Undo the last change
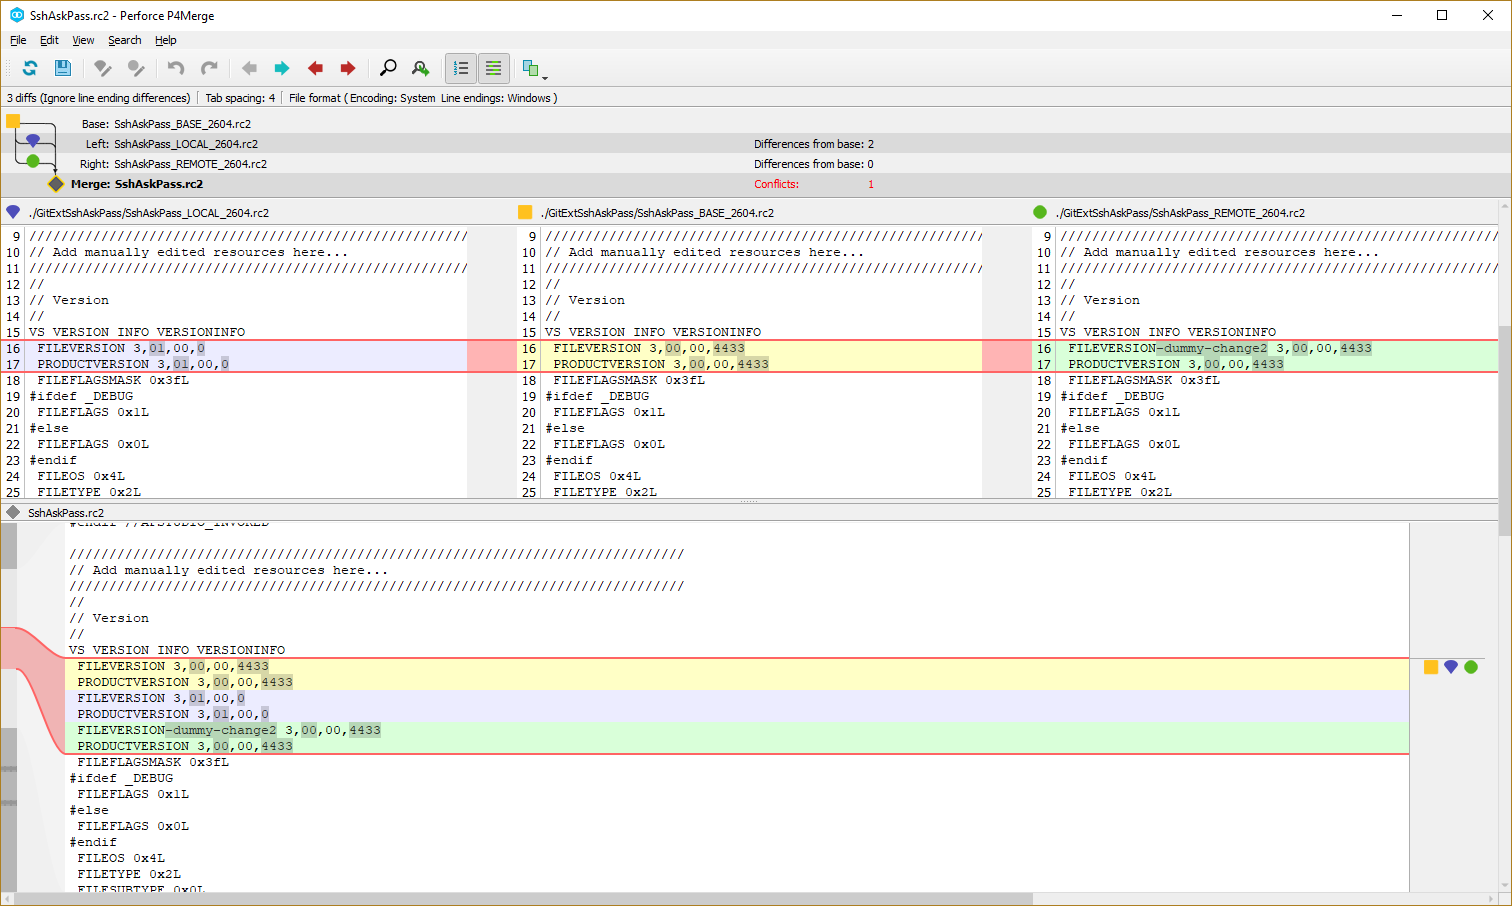Screen dimensions: 1512x906 [x=176, y=68]
